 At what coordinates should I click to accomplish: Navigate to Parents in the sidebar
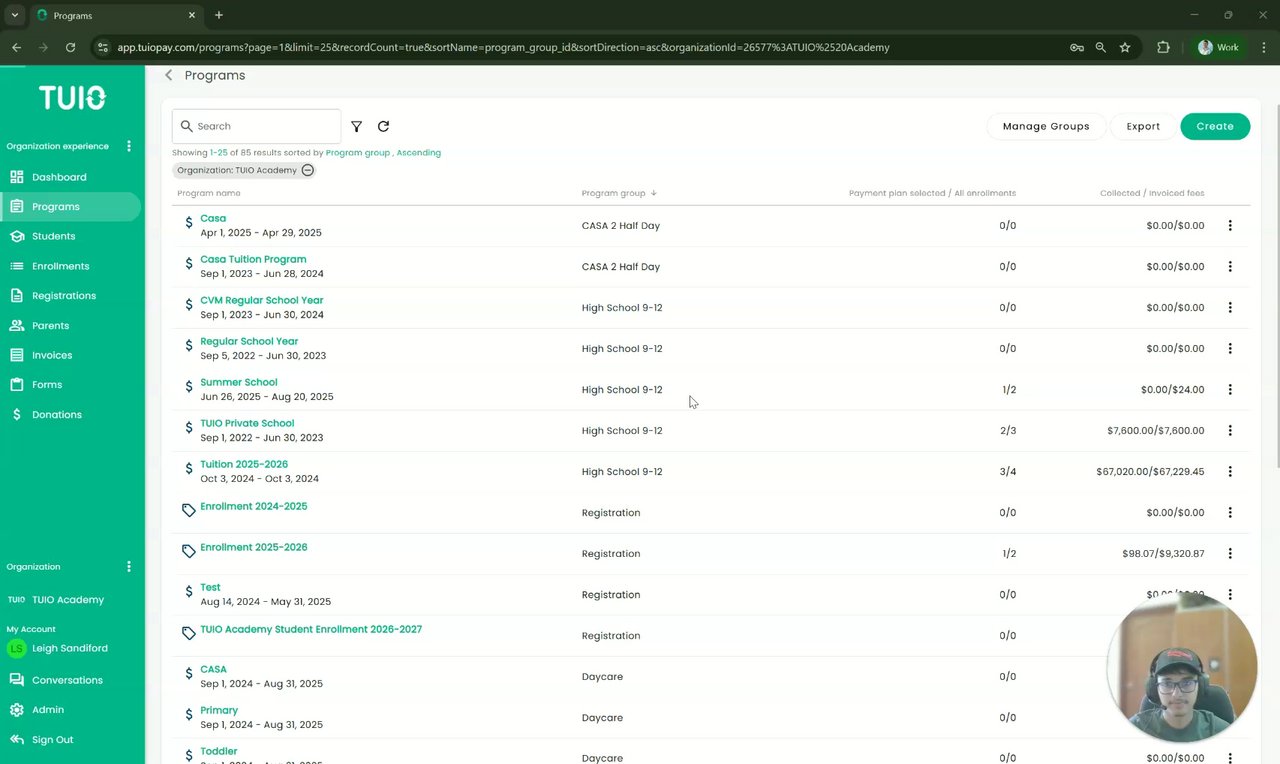50,326
